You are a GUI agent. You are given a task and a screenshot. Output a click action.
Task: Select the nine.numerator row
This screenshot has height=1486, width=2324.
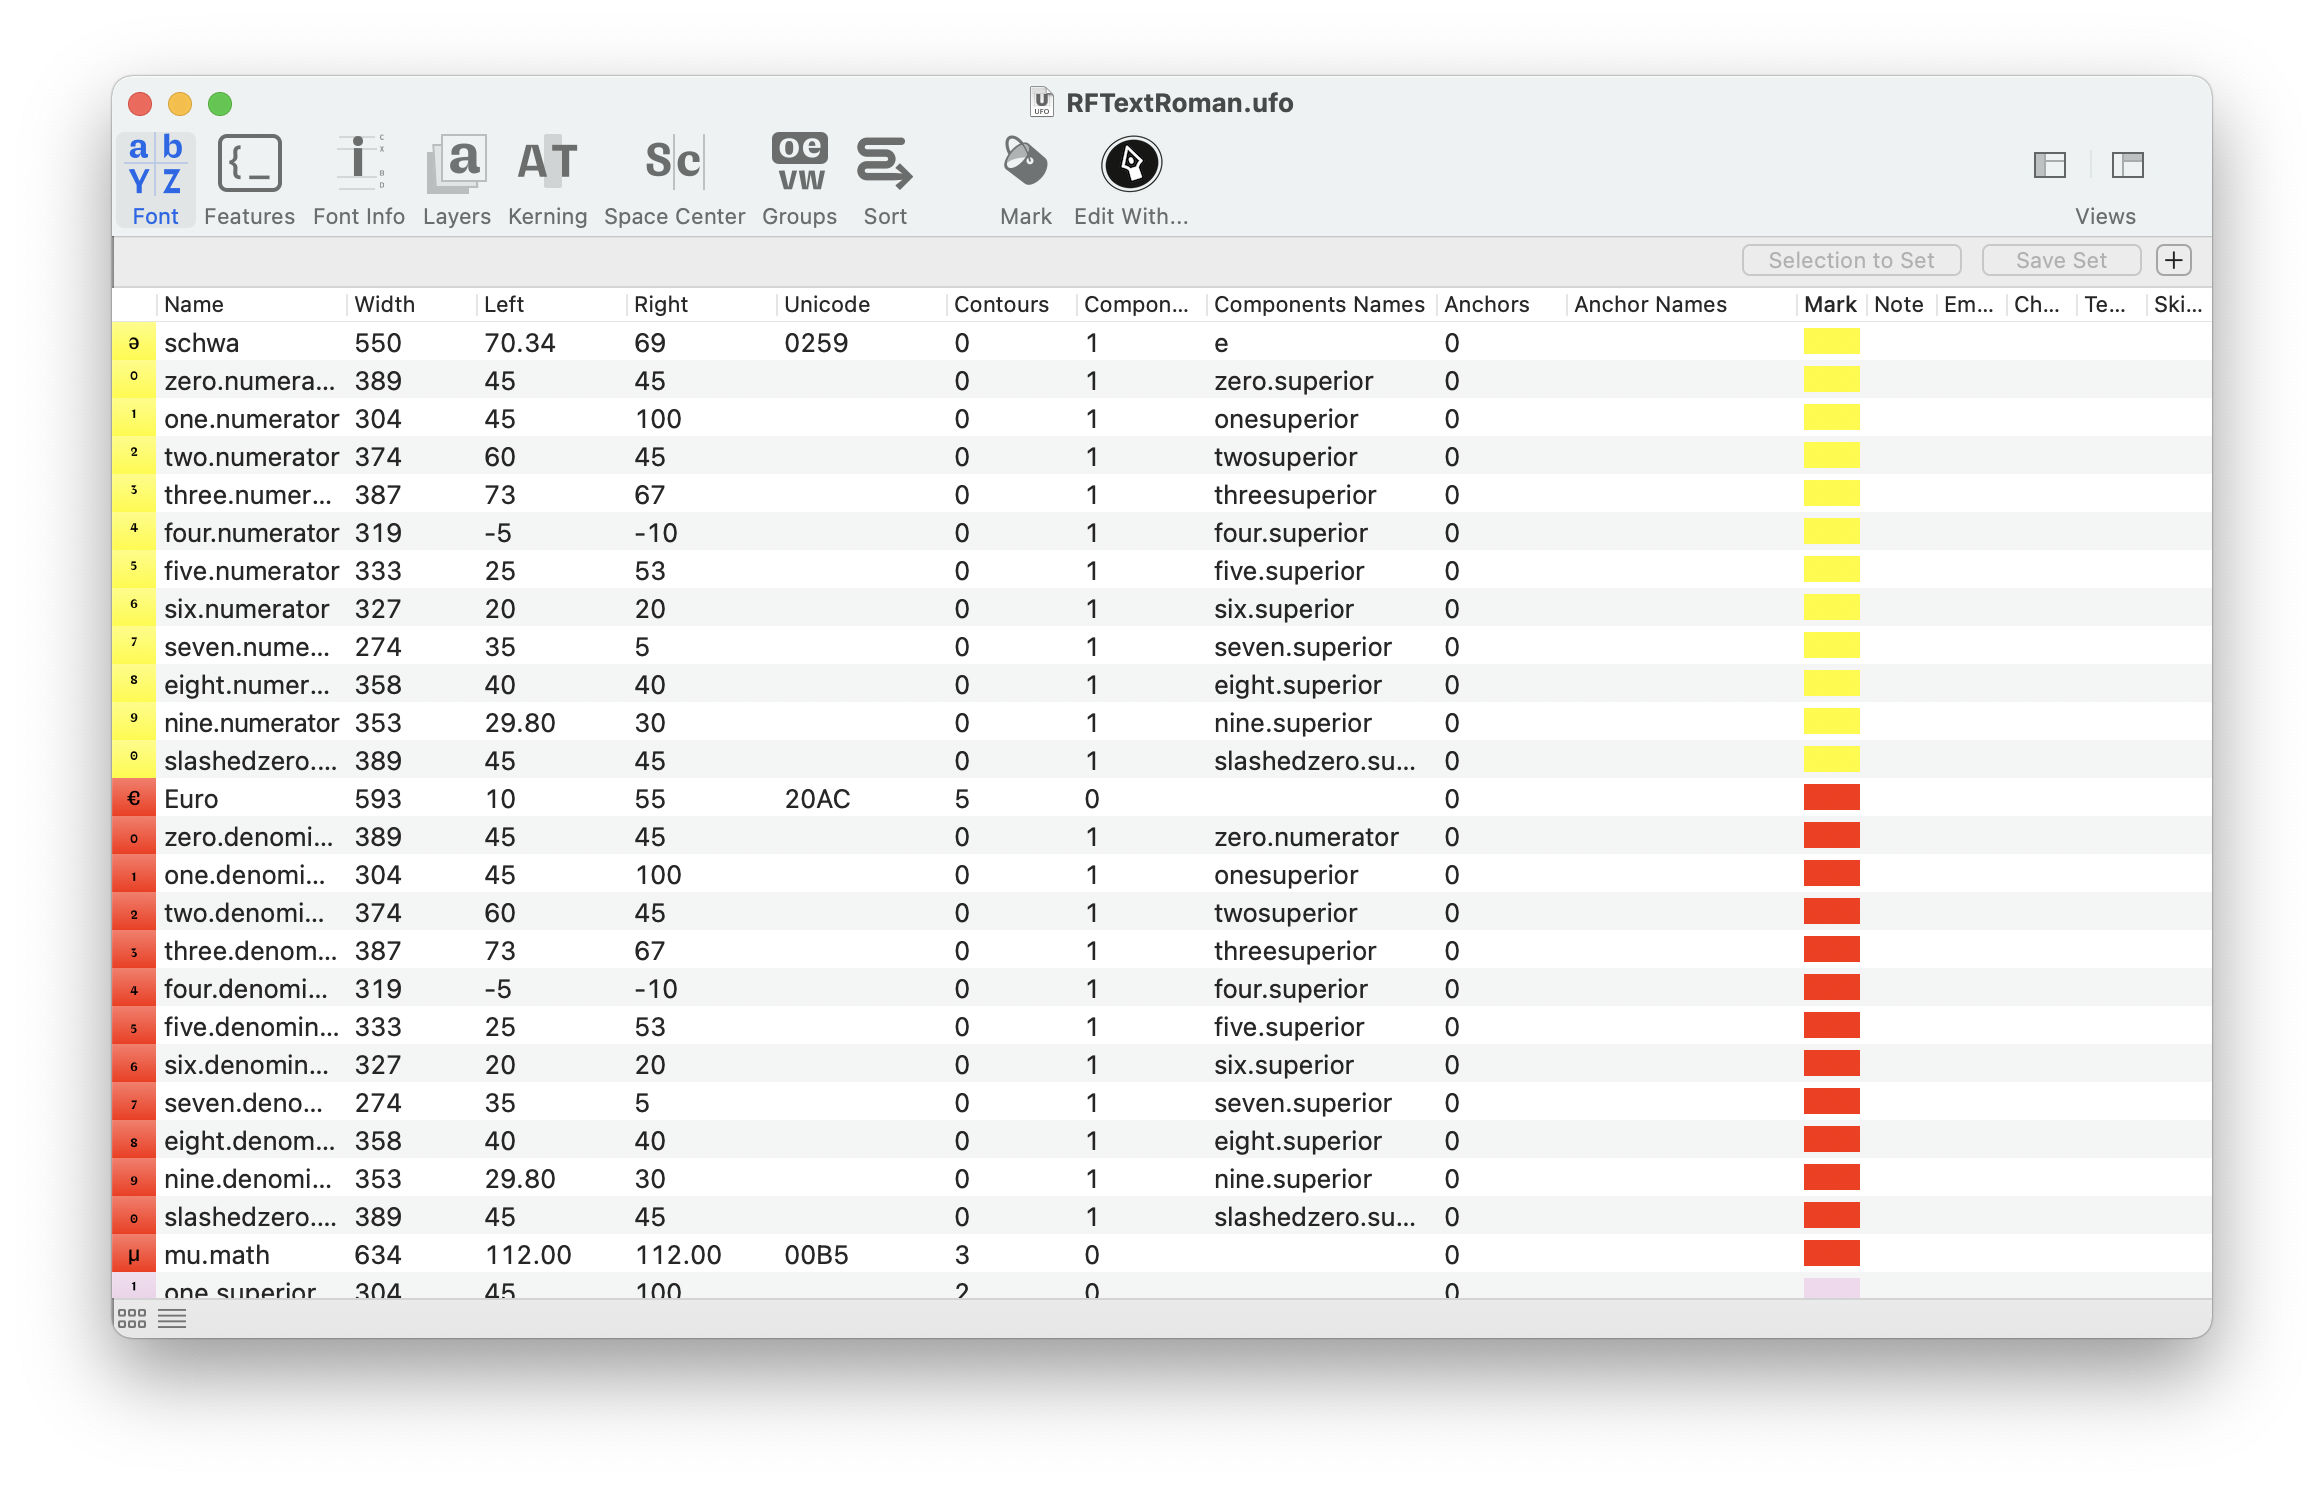(1162, 722)
